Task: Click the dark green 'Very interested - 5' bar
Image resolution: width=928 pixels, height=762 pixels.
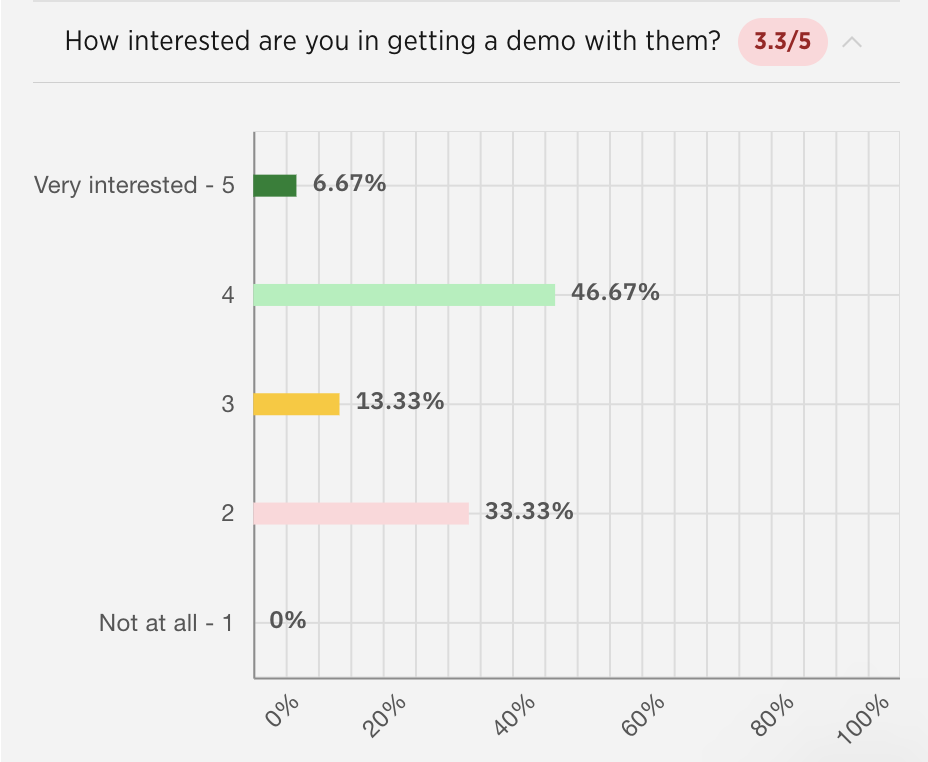Action: coord(276,185)
